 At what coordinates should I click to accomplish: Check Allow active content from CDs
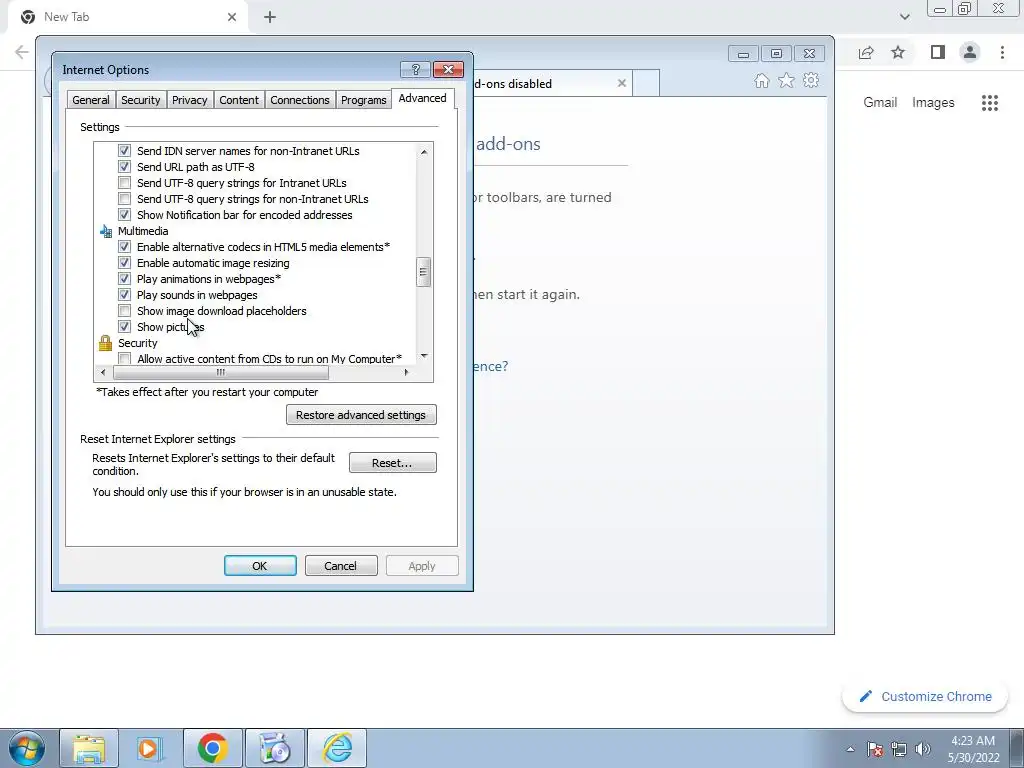tap(124, 359)
